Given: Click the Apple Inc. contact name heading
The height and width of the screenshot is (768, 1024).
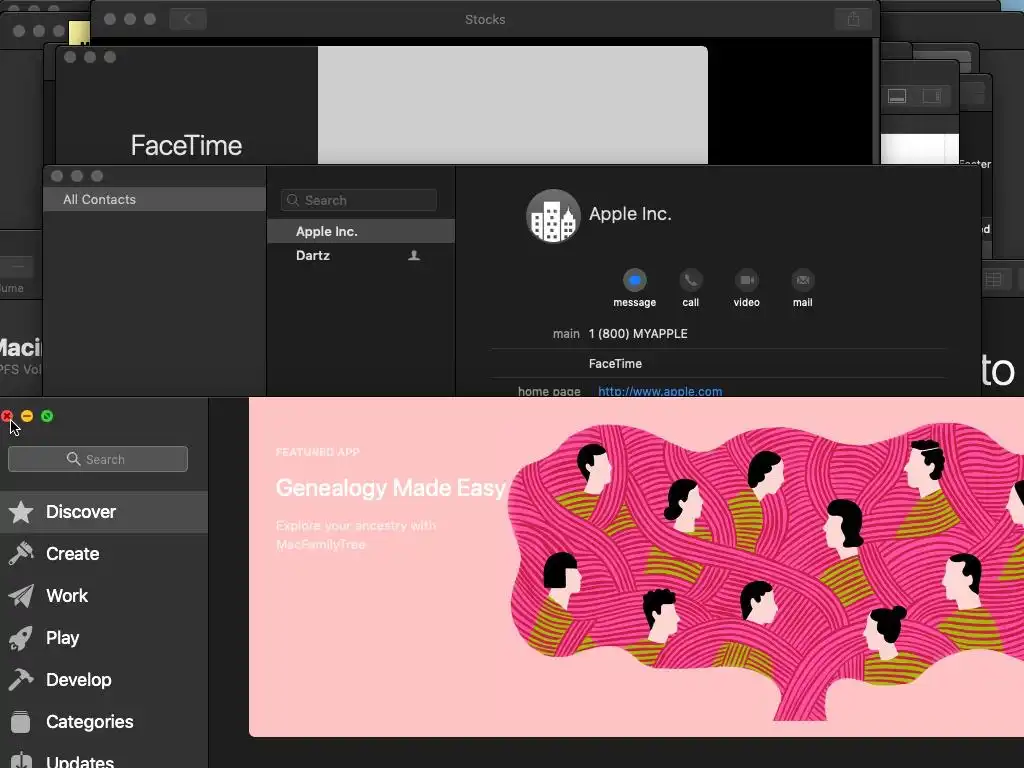Looking at the screenshot, I should (630, 214).
